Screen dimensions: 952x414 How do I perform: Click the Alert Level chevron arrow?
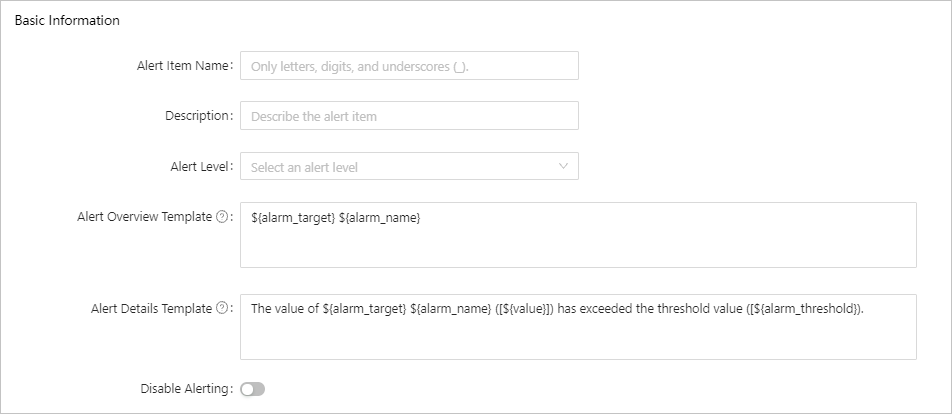tap(563, 166)
